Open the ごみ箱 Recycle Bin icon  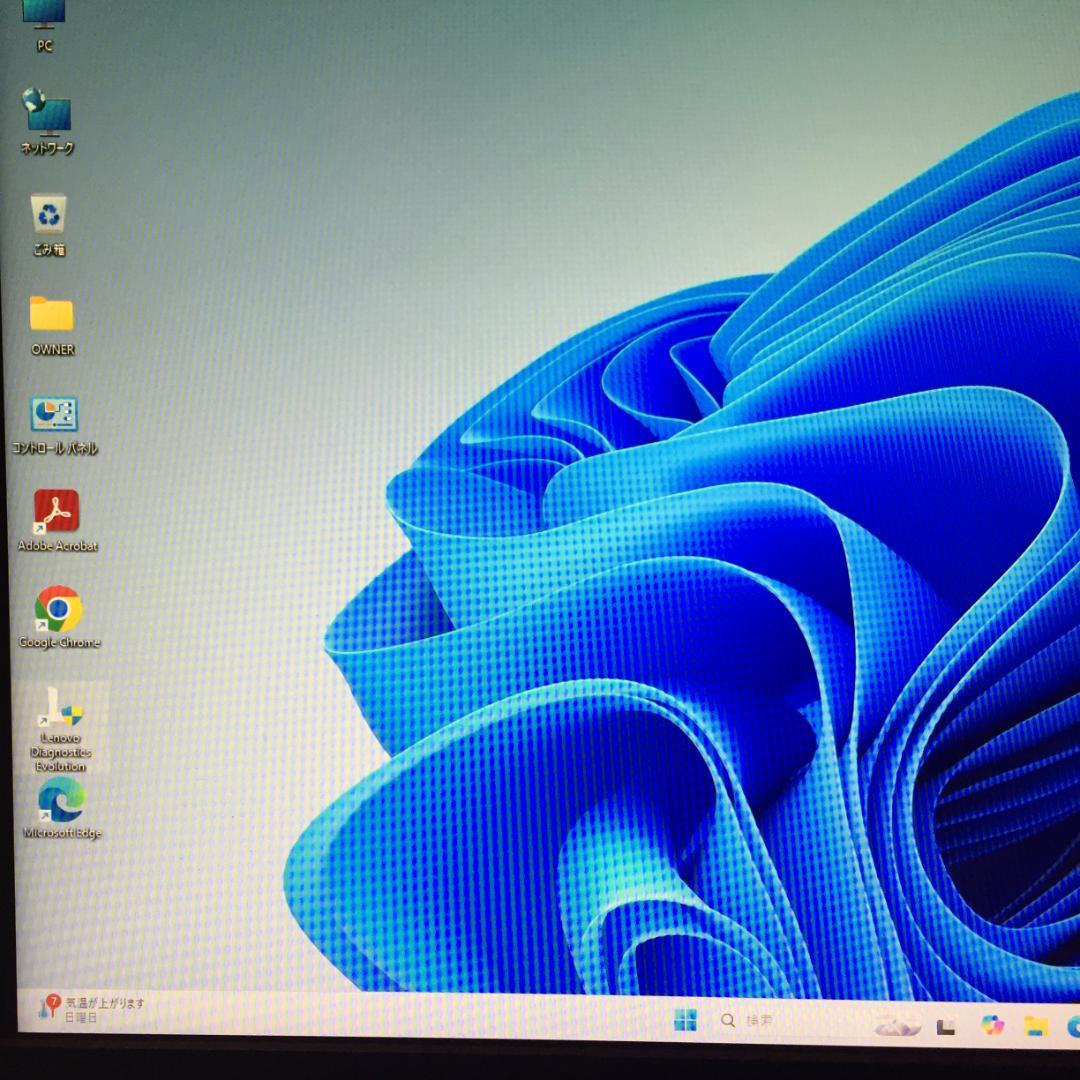[48, 214]
